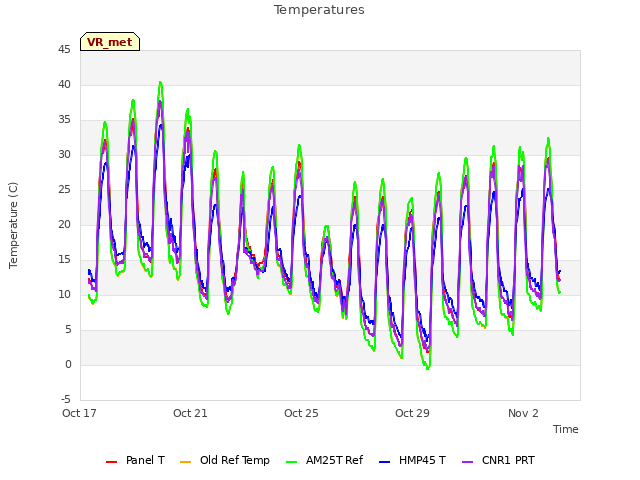Click the y-axis value 45

[64, 50]
